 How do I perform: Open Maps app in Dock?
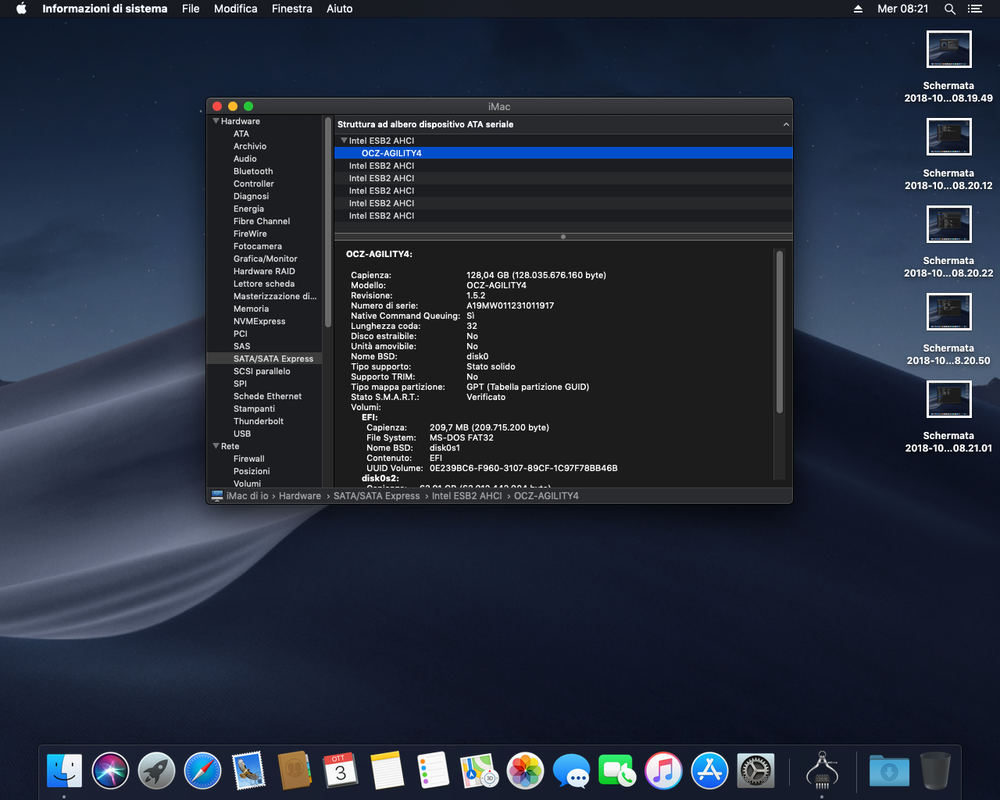click(x=479, y=771)
